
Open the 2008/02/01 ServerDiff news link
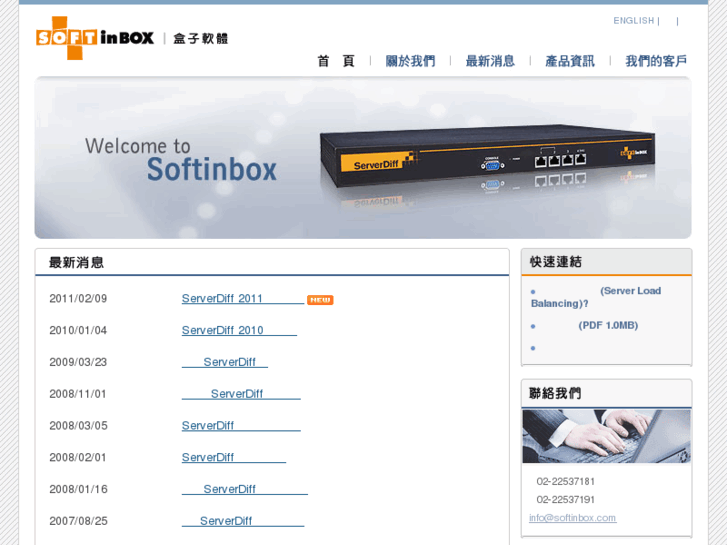[x=234, y=457]
